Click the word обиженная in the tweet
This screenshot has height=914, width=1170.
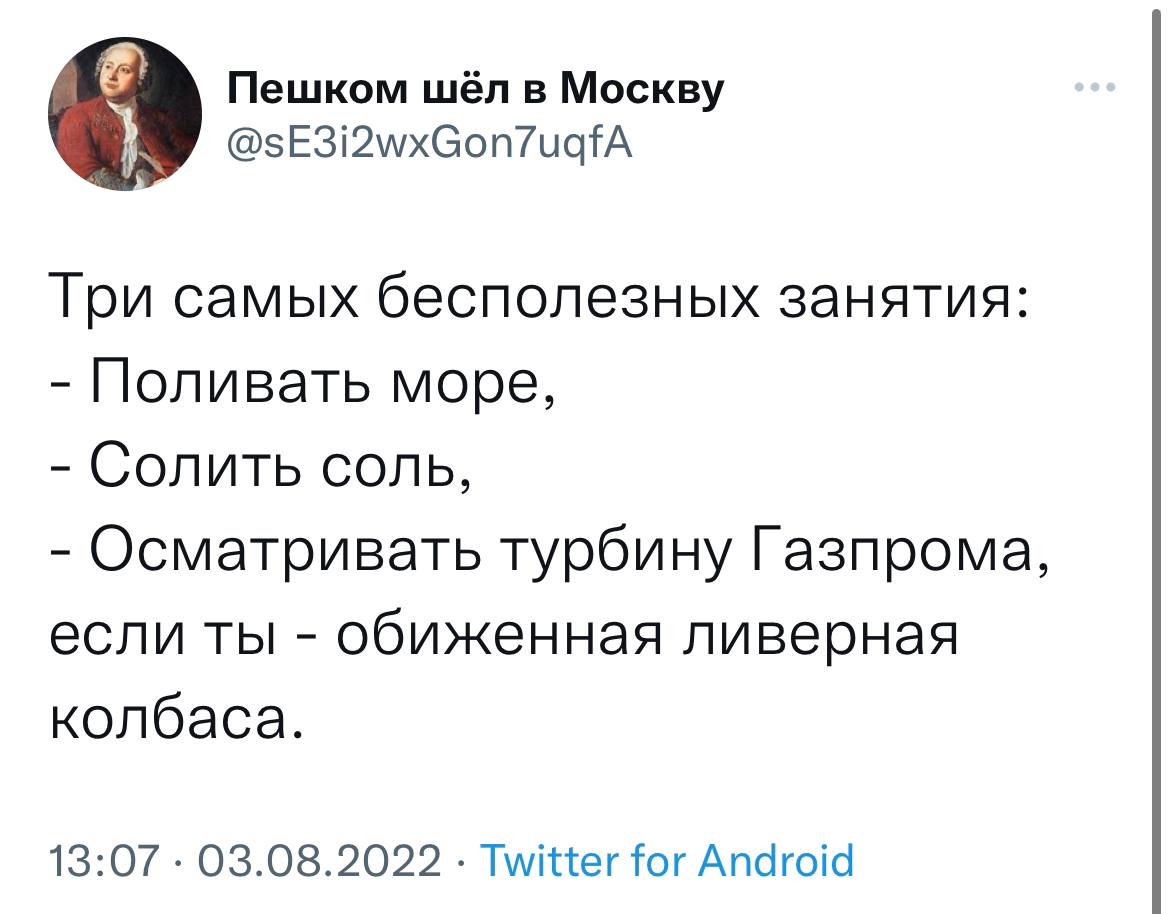click(x=499, y=639)
